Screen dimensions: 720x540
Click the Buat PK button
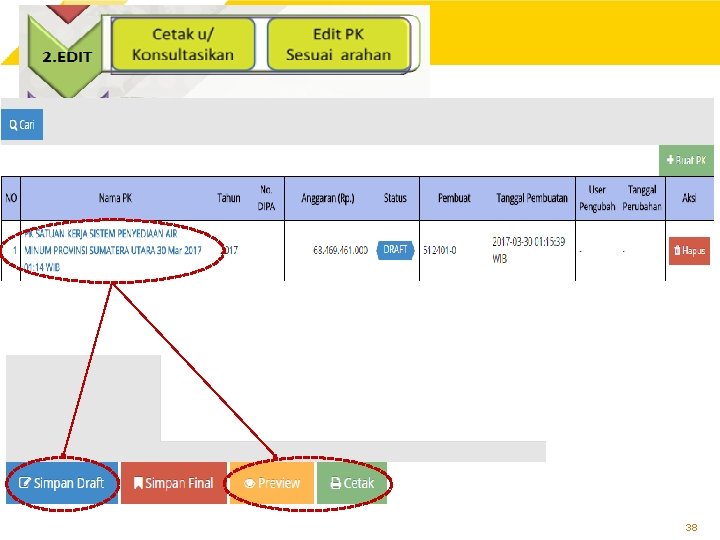pyautogui.click(x=686, y=160)
